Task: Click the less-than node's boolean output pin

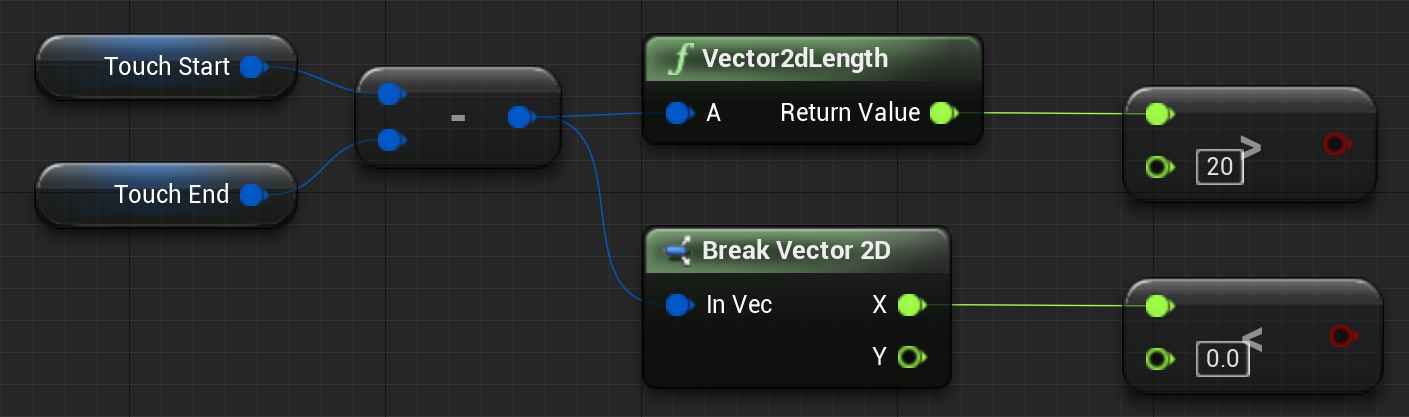Action: pos(1340,337)
